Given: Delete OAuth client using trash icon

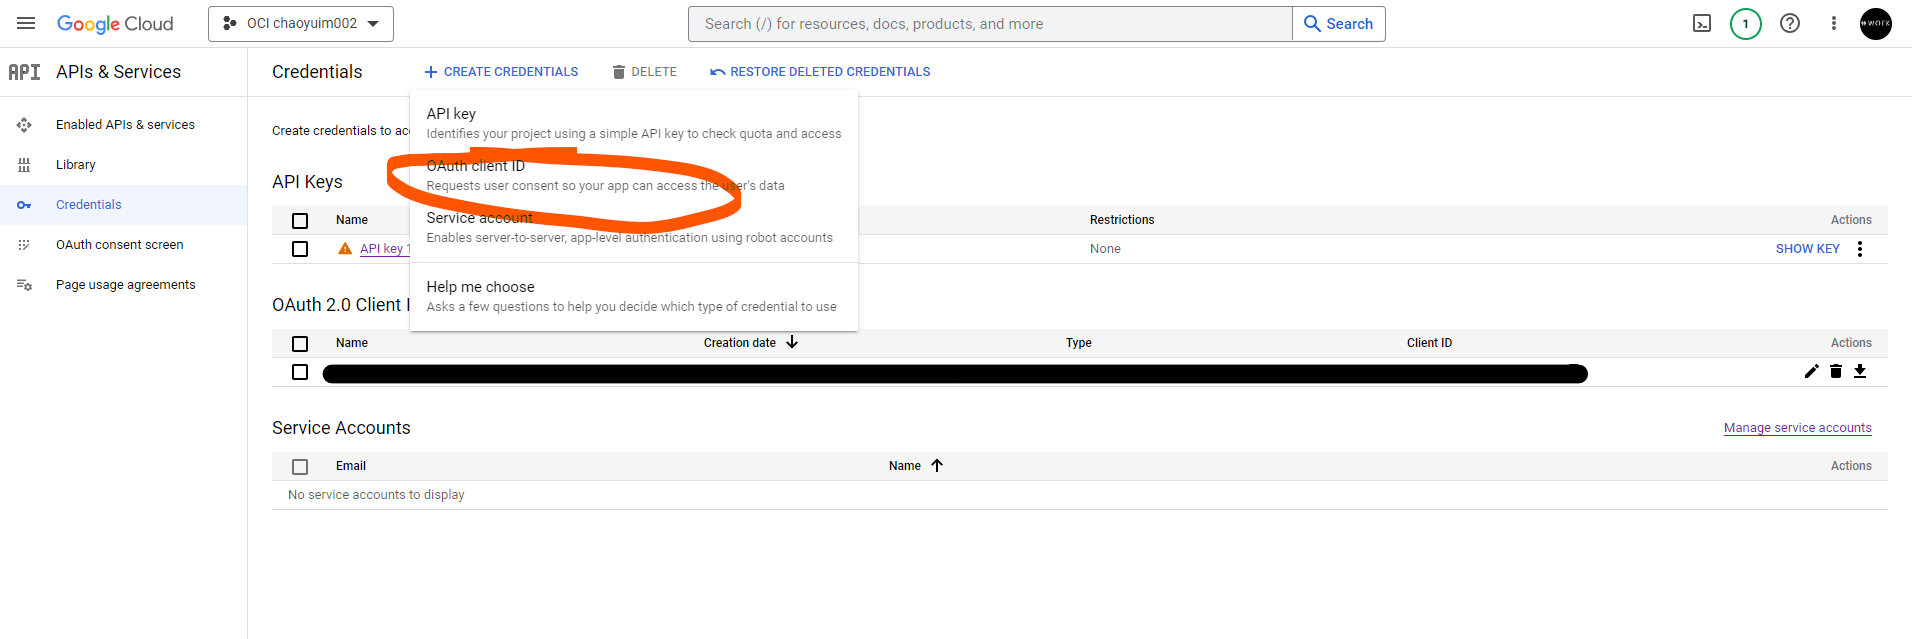Looking at the screenshot, I should pos(1835,371).
